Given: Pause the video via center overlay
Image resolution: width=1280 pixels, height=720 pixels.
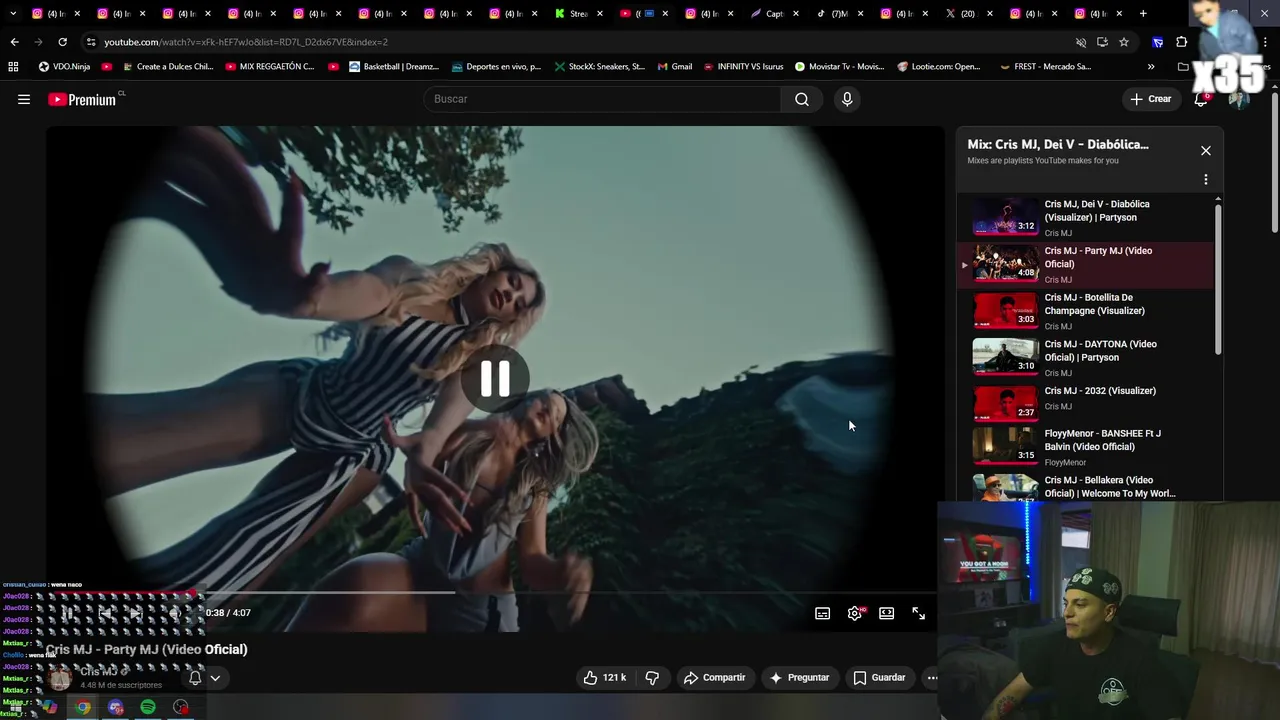Looking at the screenshot, I should [495, 379].
